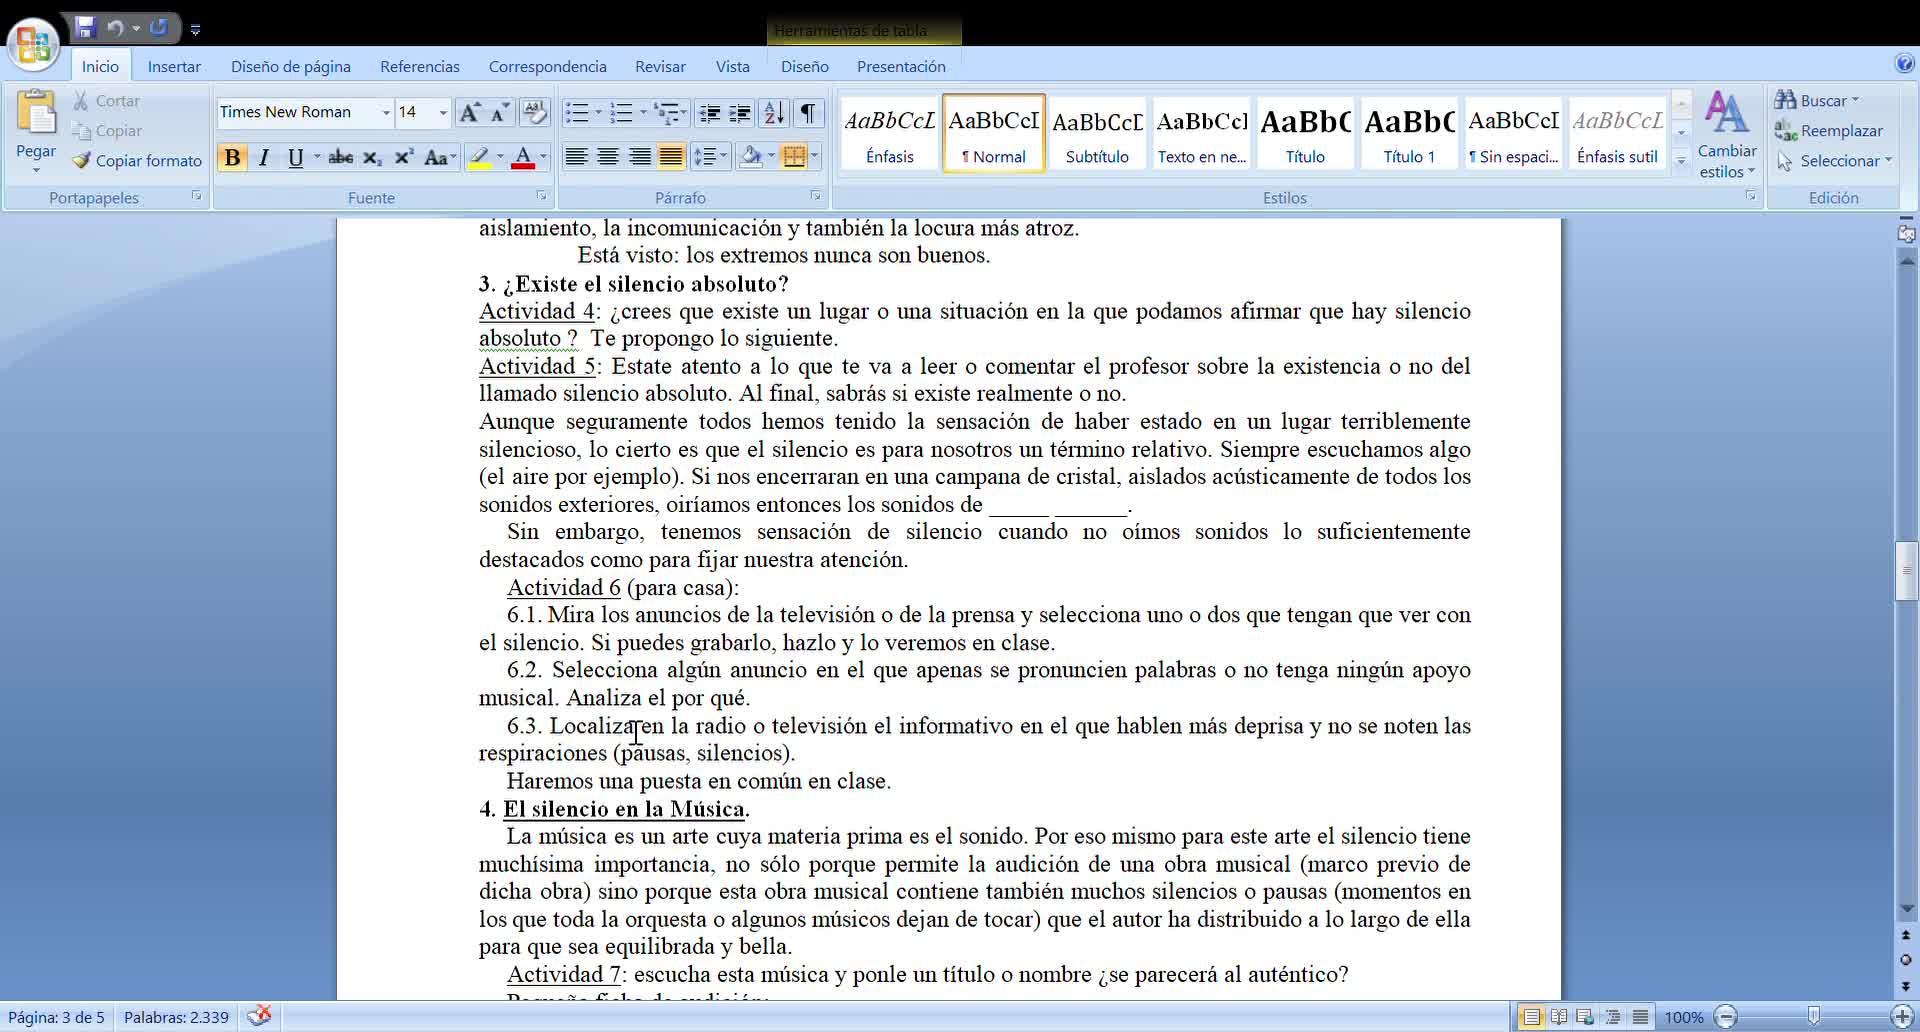Expand the styles gallery more button

(x=1681, y=160)
